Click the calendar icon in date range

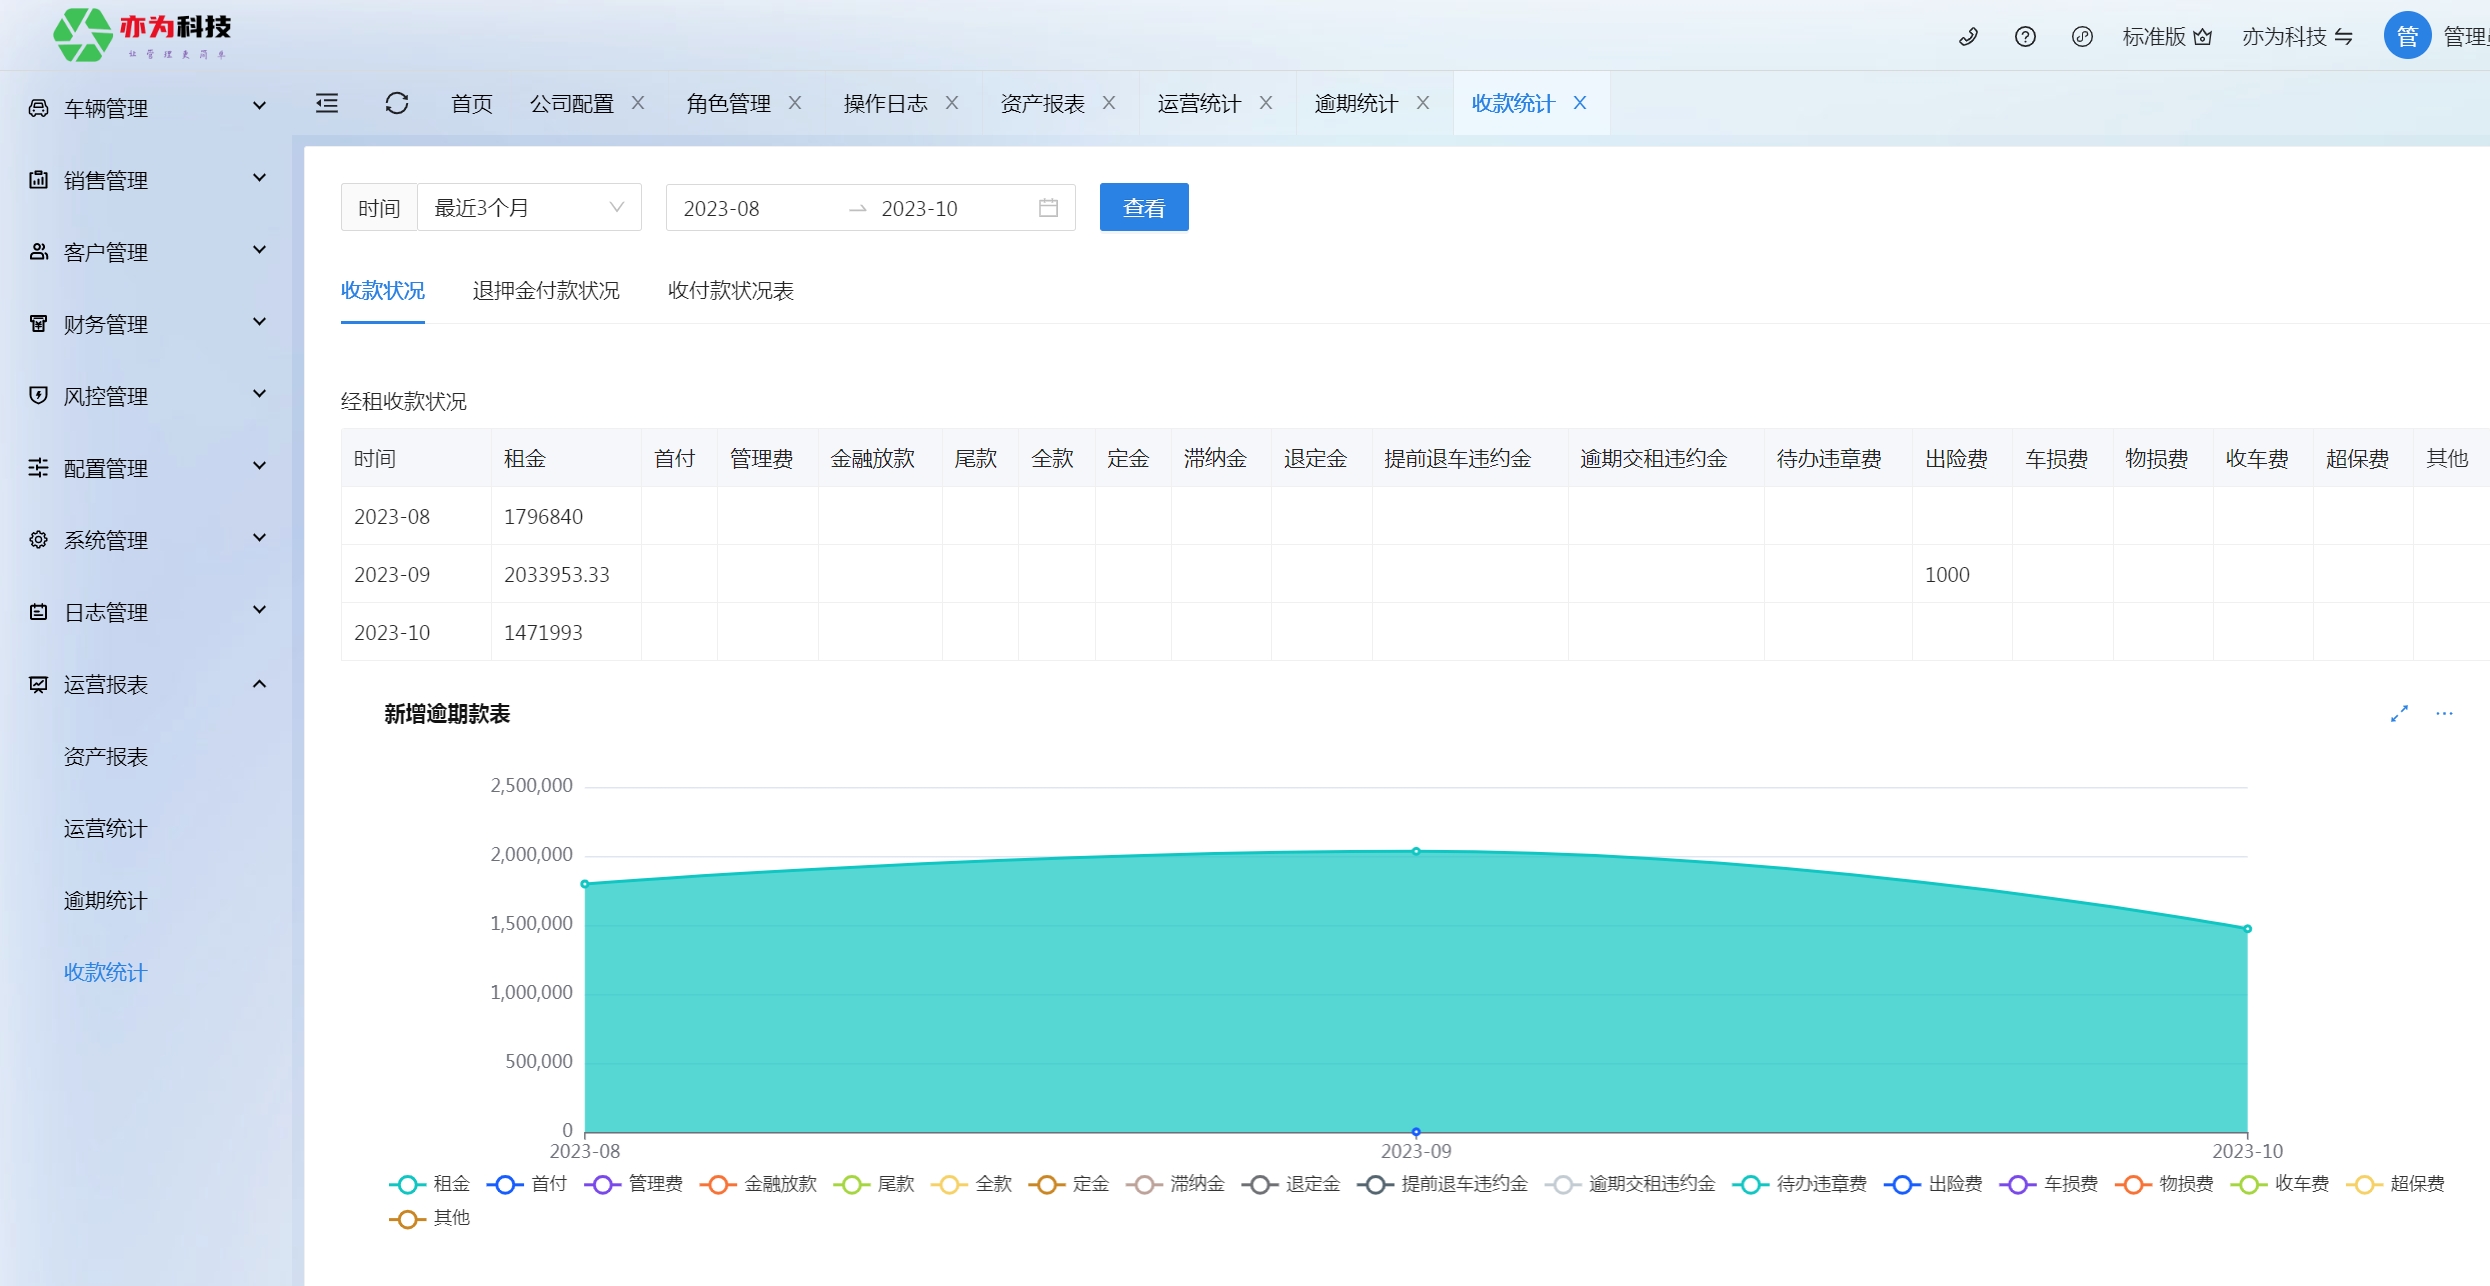1048,208
